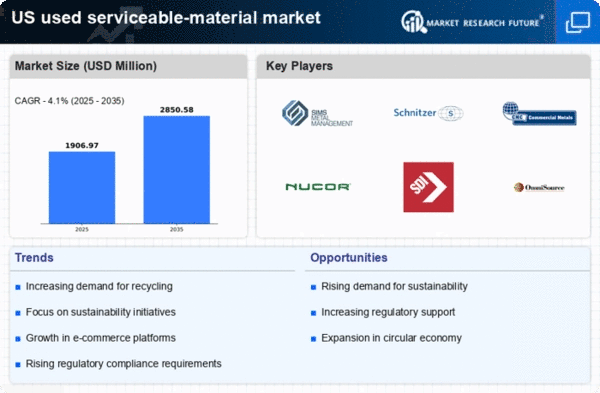Select the 1906.97 value label
This screenshot has width=600, height=393.
pos(82,145)
